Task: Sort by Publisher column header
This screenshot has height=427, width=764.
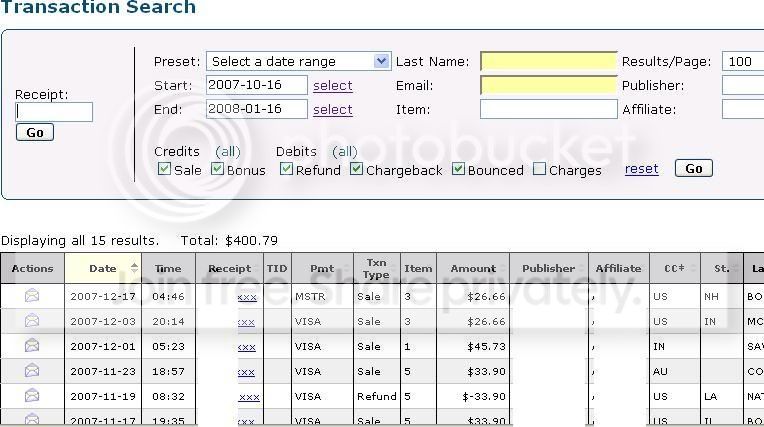Action: (549, 268)
